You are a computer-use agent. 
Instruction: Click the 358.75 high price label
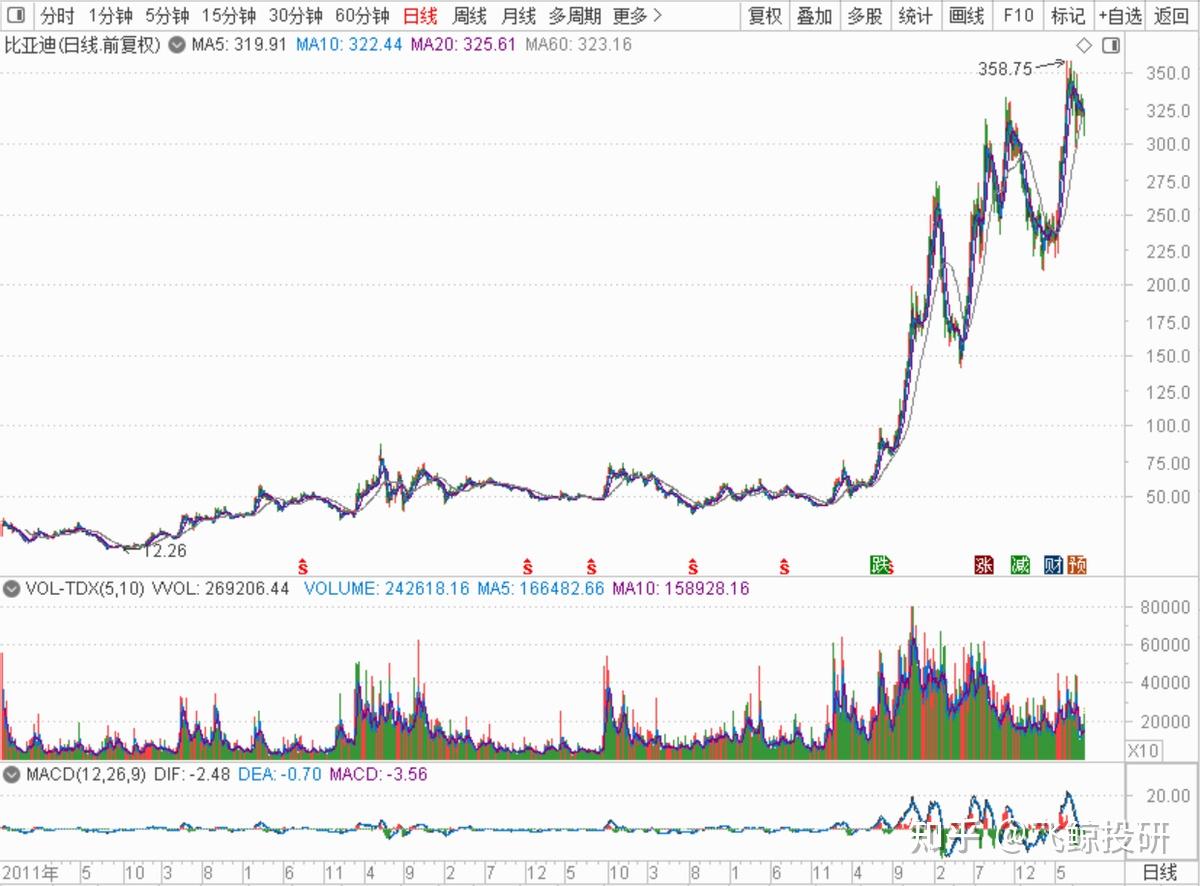[1005, 69]
